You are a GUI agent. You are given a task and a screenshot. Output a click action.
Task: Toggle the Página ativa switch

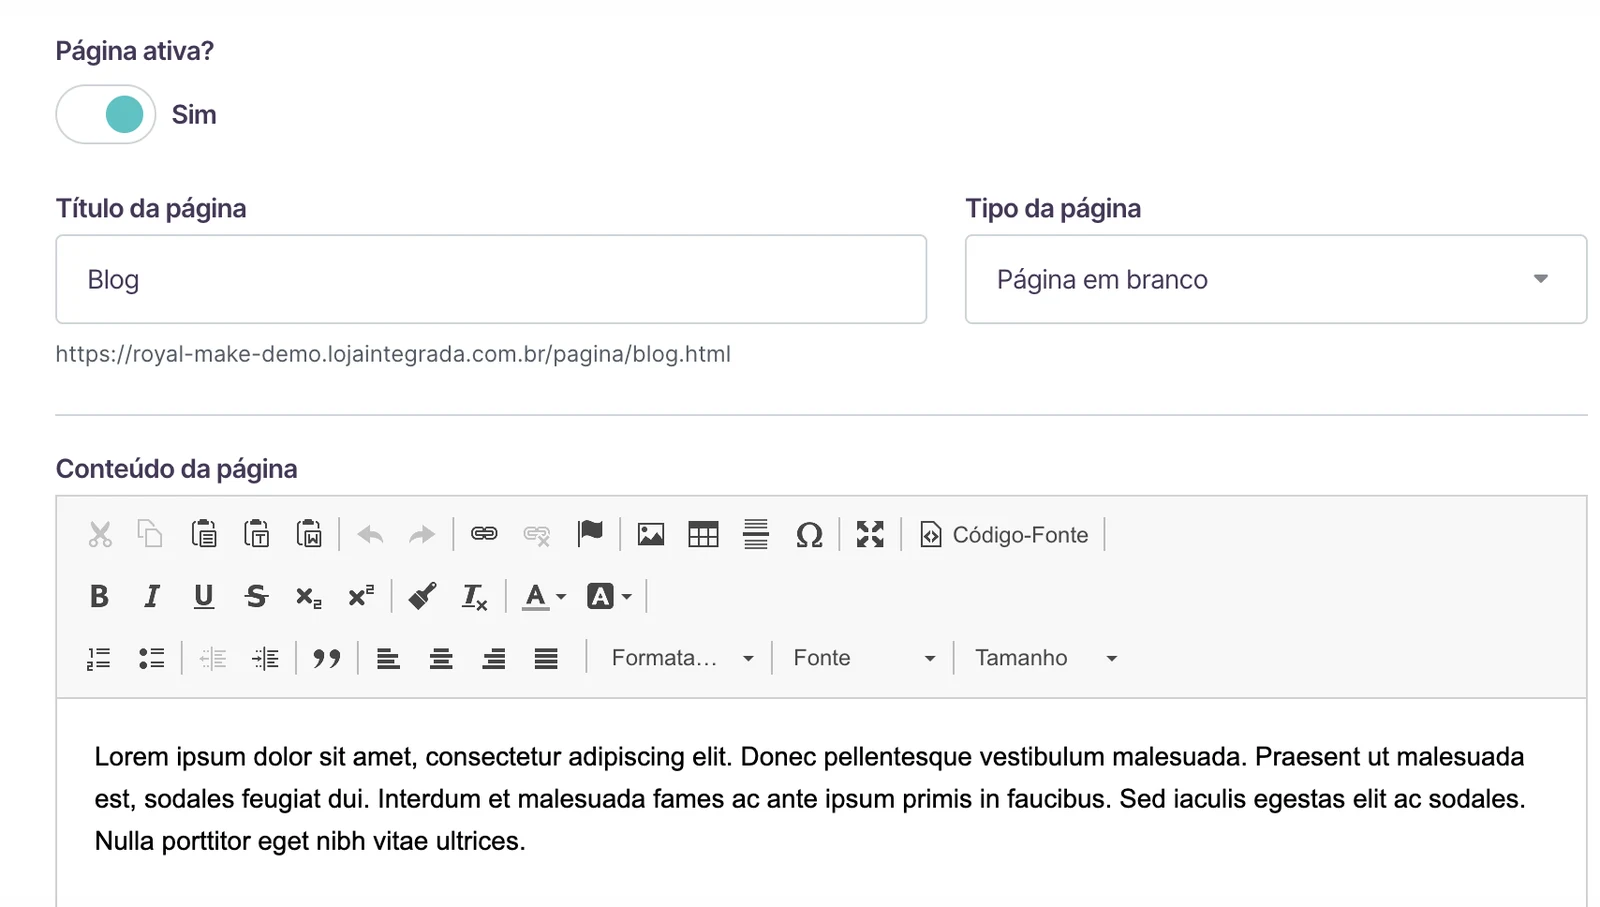(106, 114)
